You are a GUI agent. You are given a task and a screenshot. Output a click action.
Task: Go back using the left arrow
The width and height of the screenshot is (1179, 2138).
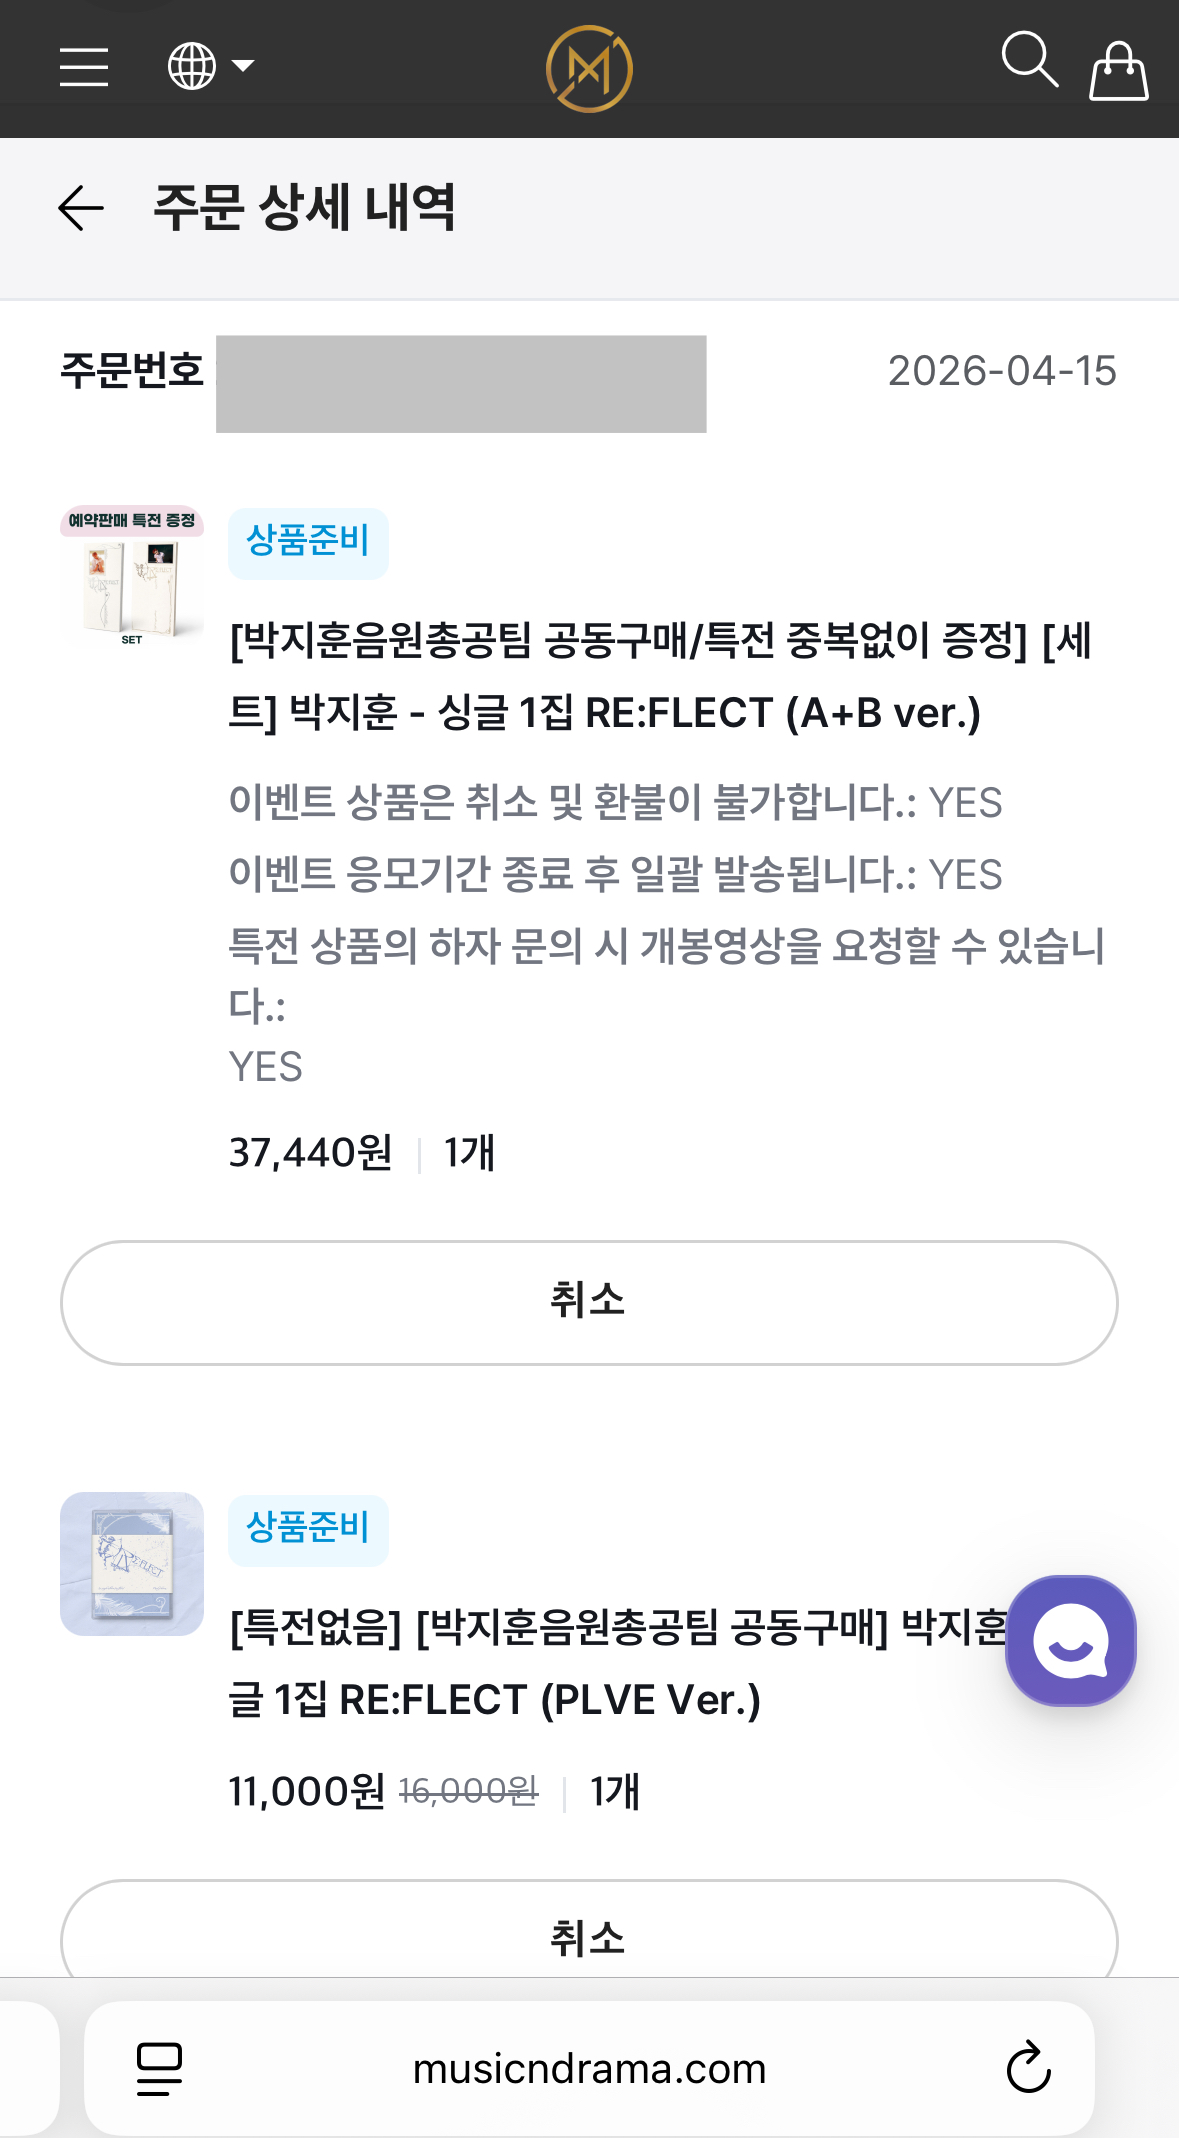click(x=81, y=208)
